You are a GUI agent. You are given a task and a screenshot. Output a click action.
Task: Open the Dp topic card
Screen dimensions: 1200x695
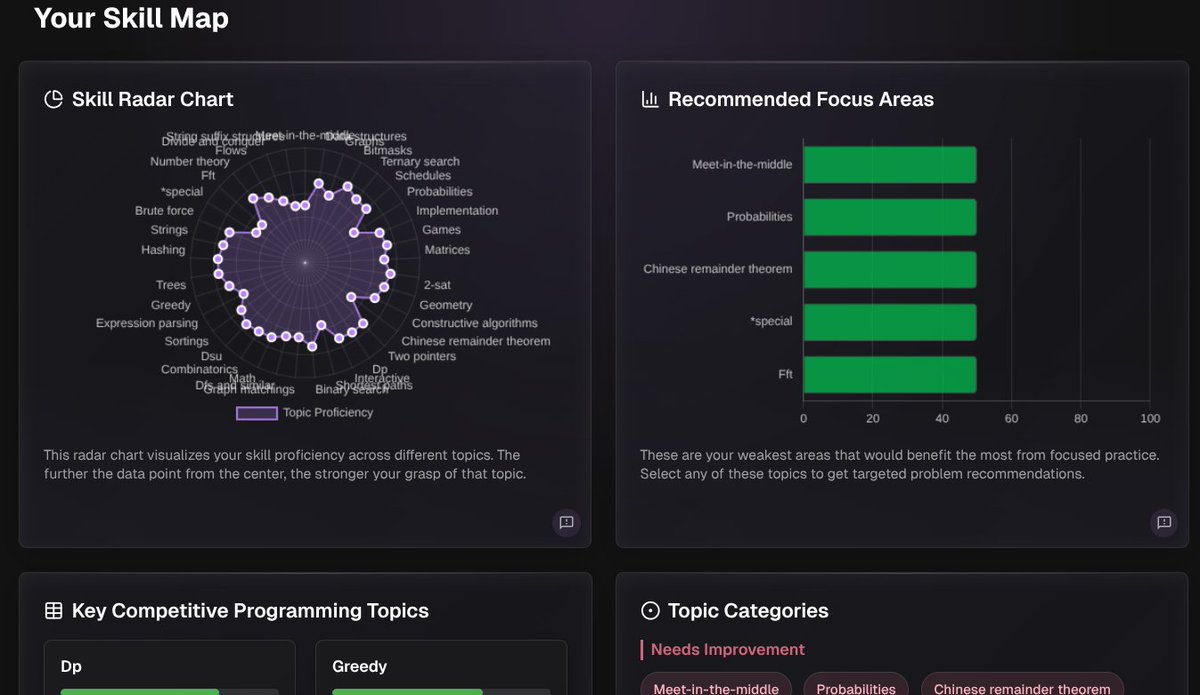coord(170,668)
